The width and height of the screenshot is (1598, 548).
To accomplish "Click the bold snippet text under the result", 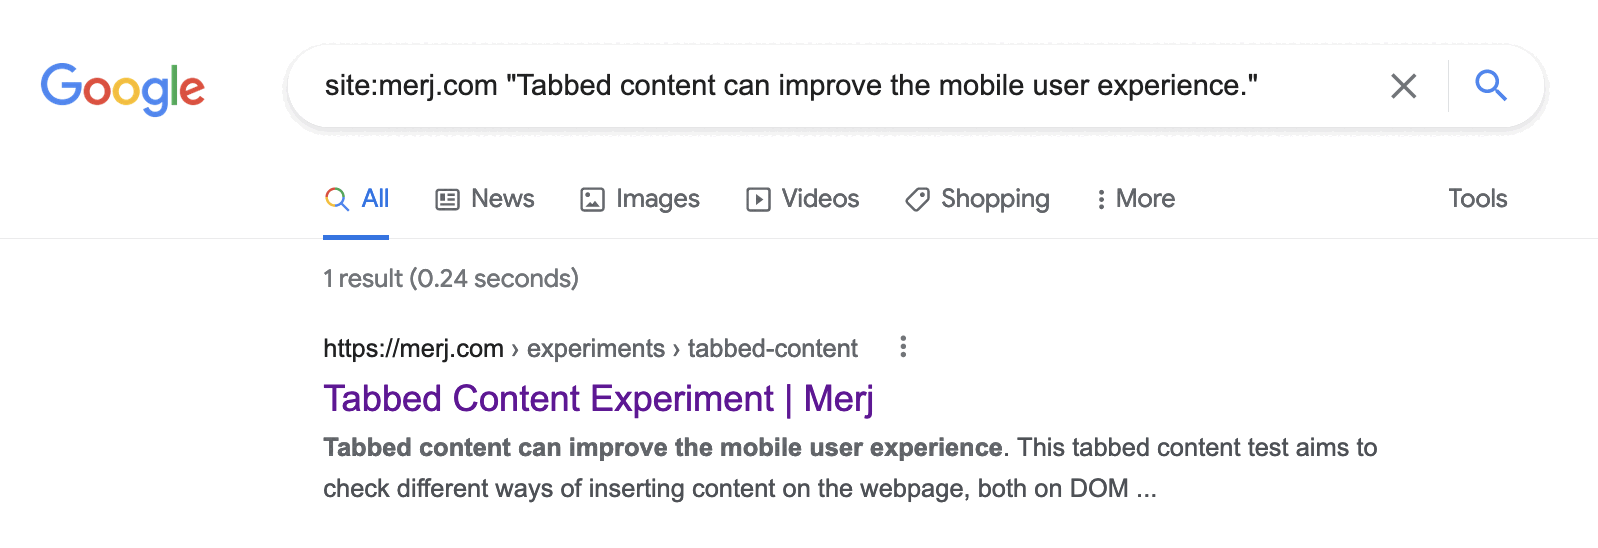I will pos(662,448).
